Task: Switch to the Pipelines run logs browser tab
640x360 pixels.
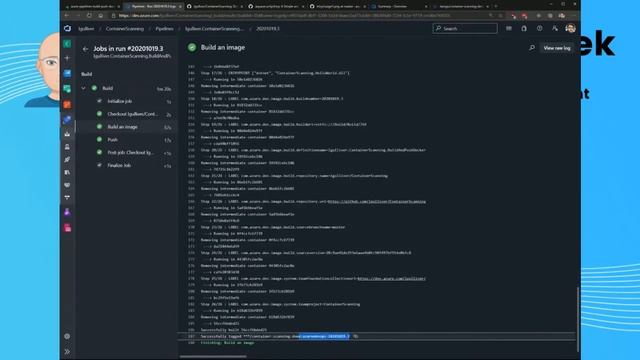Action: coord(153,7)
